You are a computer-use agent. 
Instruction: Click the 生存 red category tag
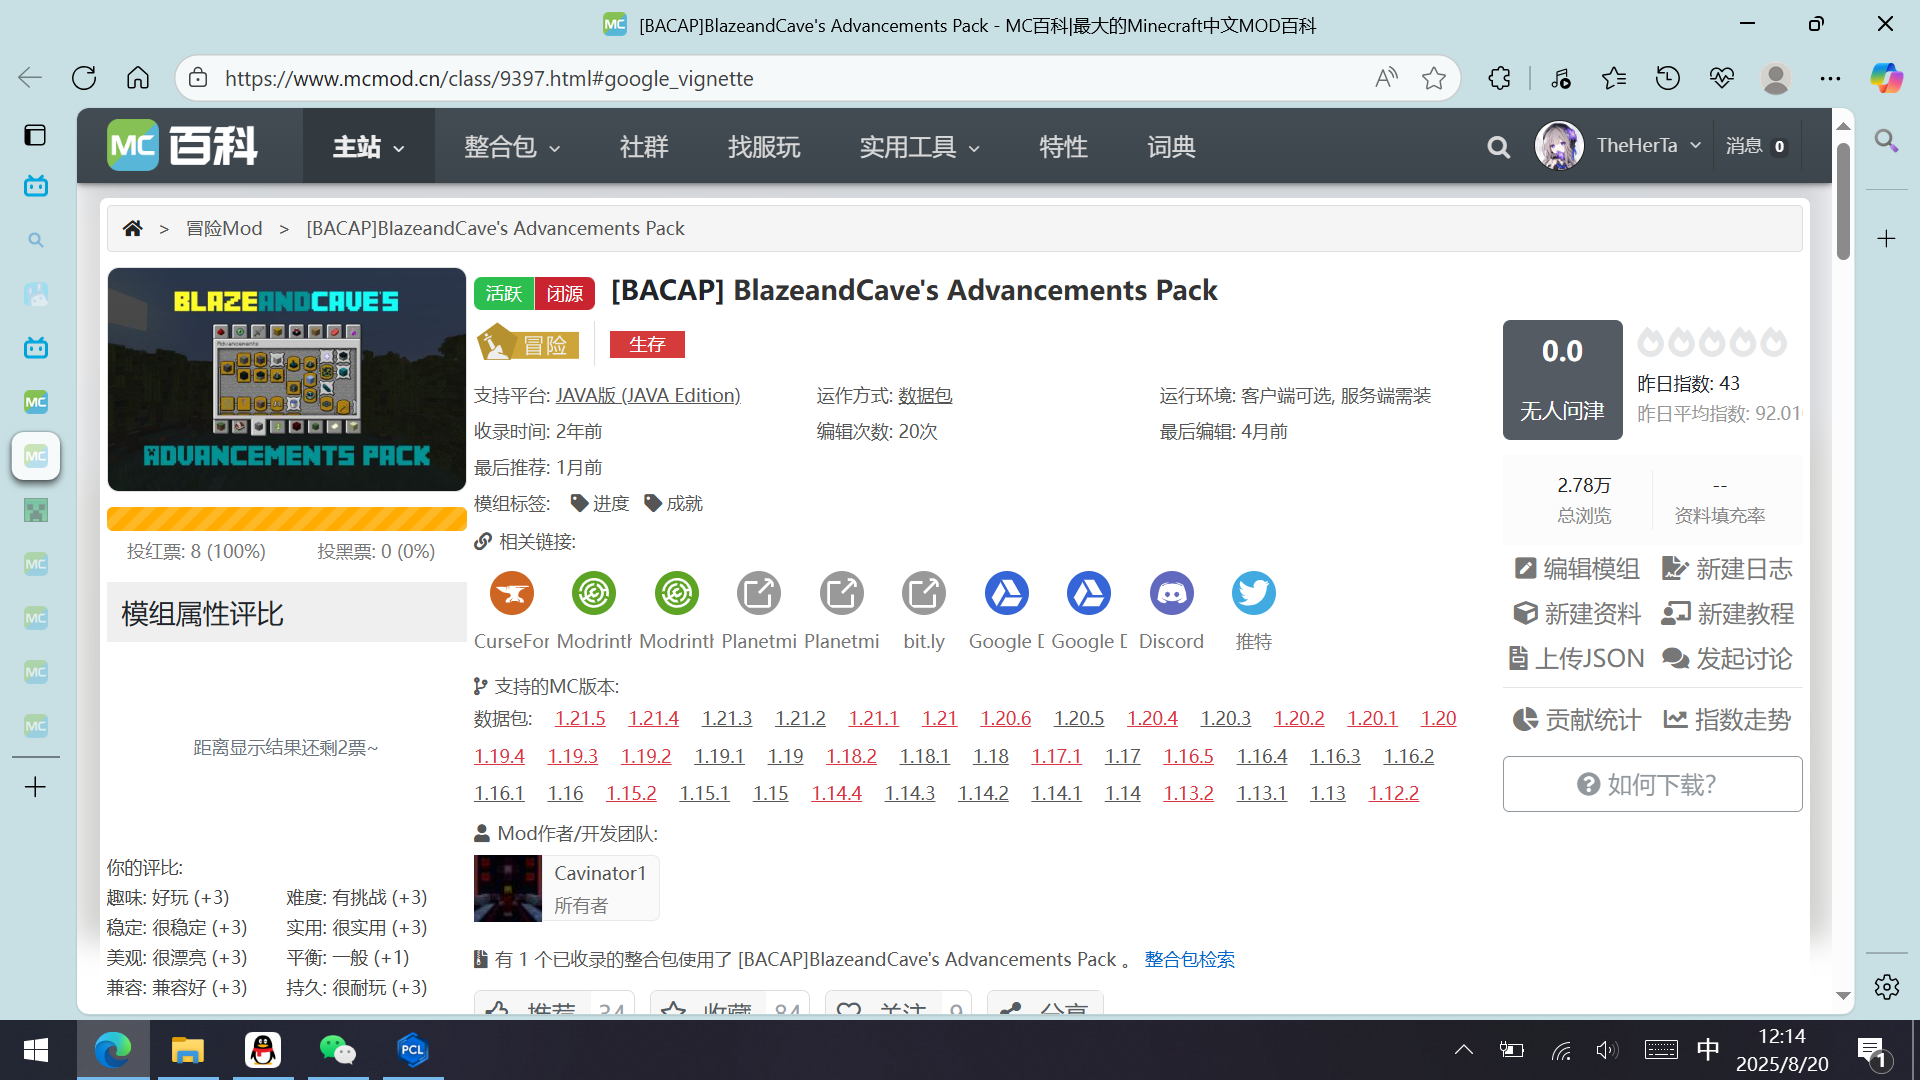(647, 345)
